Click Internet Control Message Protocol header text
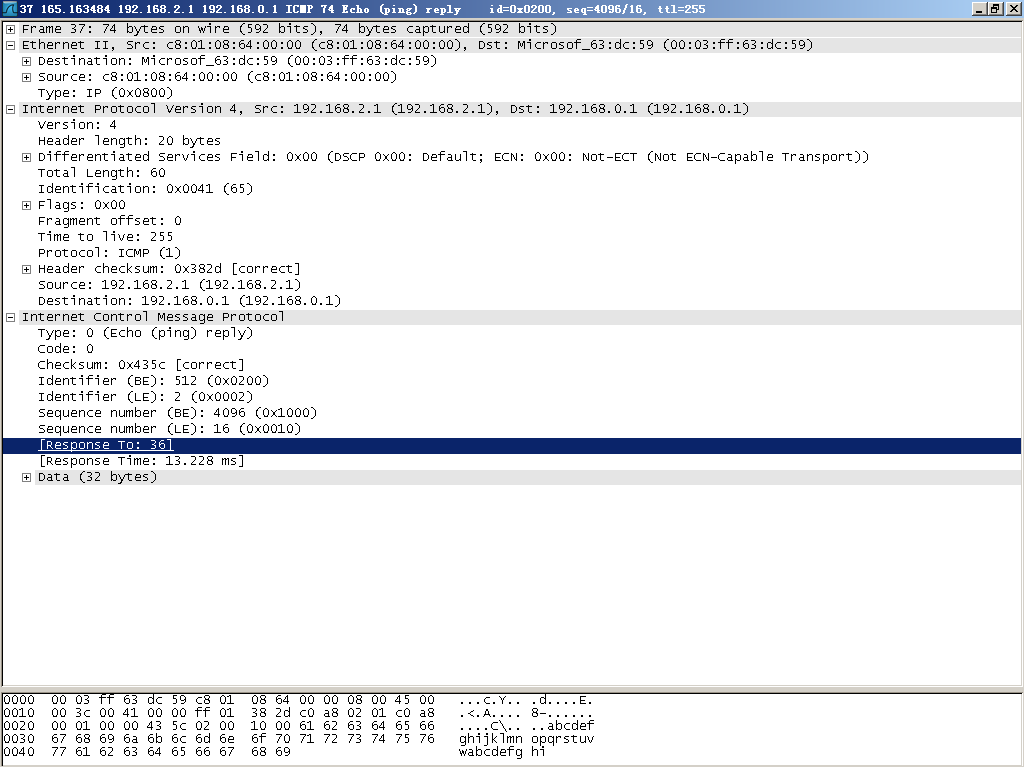The width and height of the screenshot is (1024, 768). pos(153,317)
